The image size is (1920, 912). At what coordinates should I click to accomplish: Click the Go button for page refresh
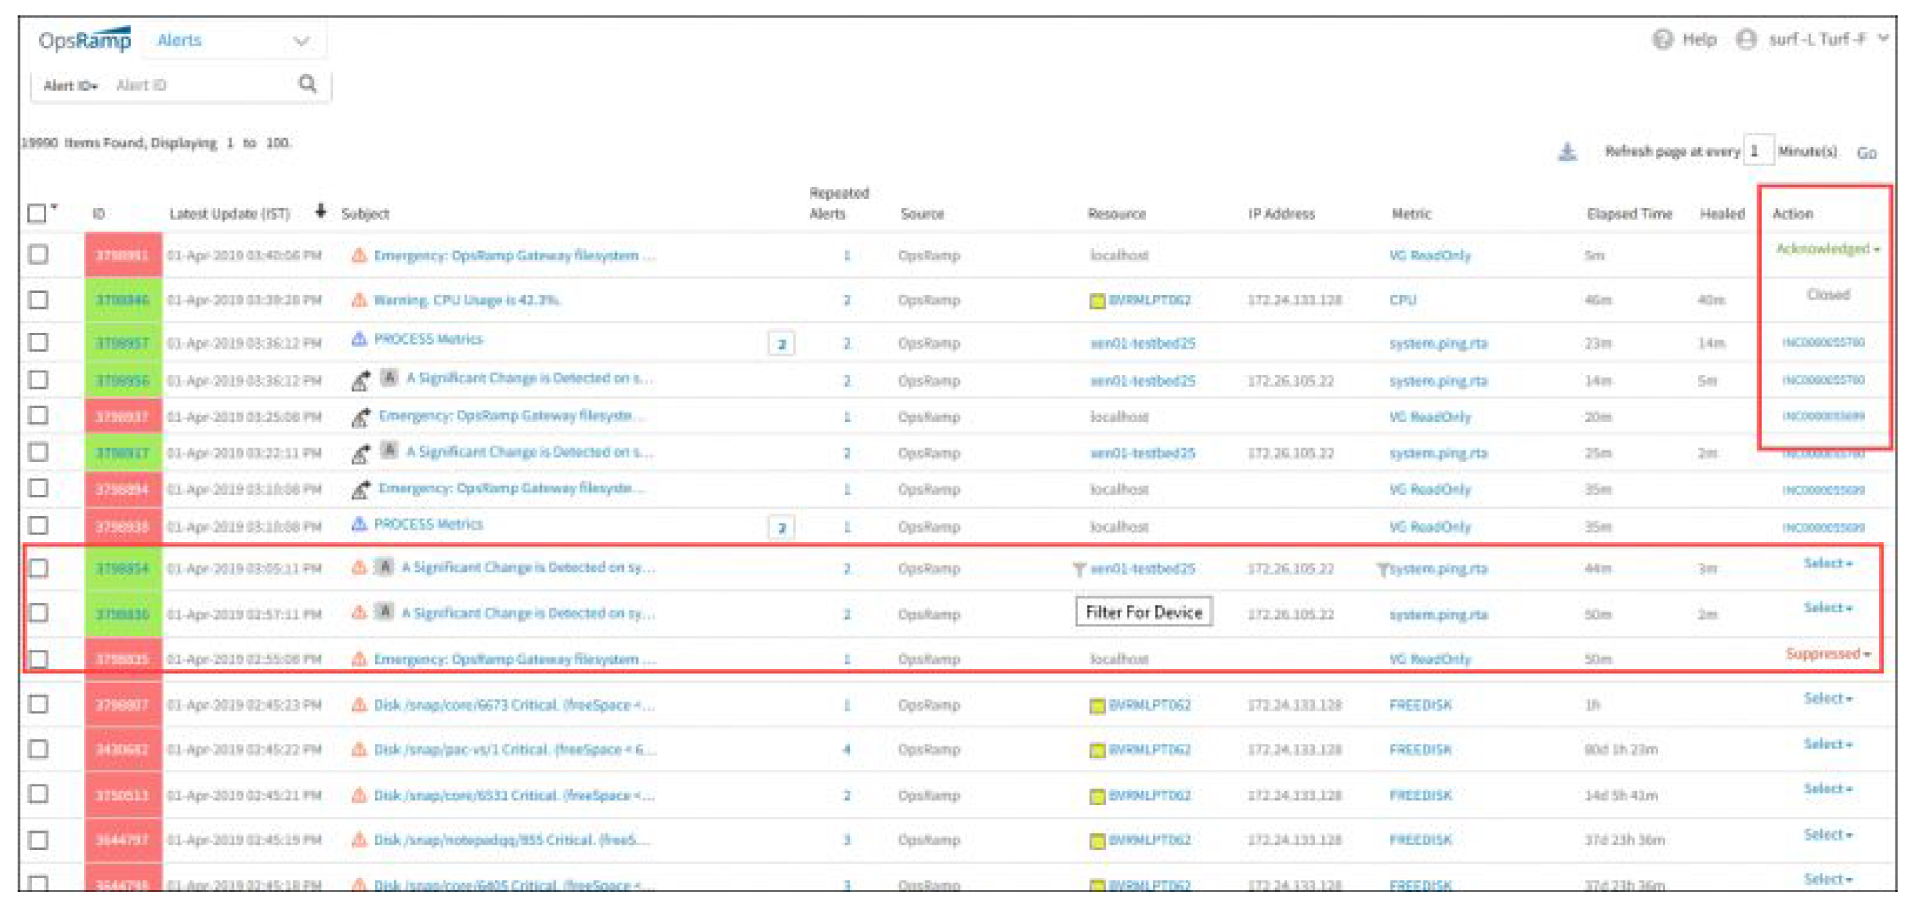[x=1869, y=153]
